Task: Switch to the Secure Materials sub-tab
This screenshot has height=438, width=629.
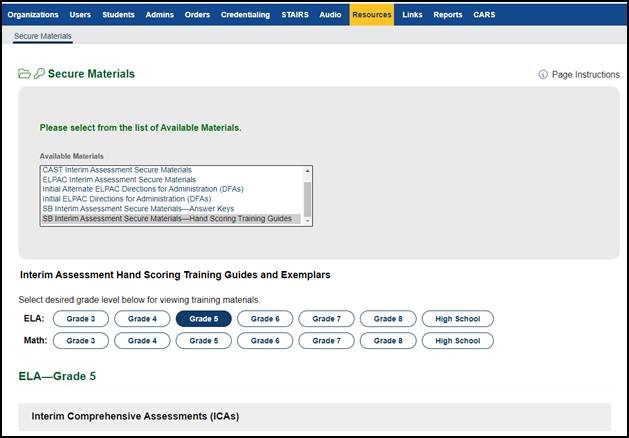Action: 43,36
